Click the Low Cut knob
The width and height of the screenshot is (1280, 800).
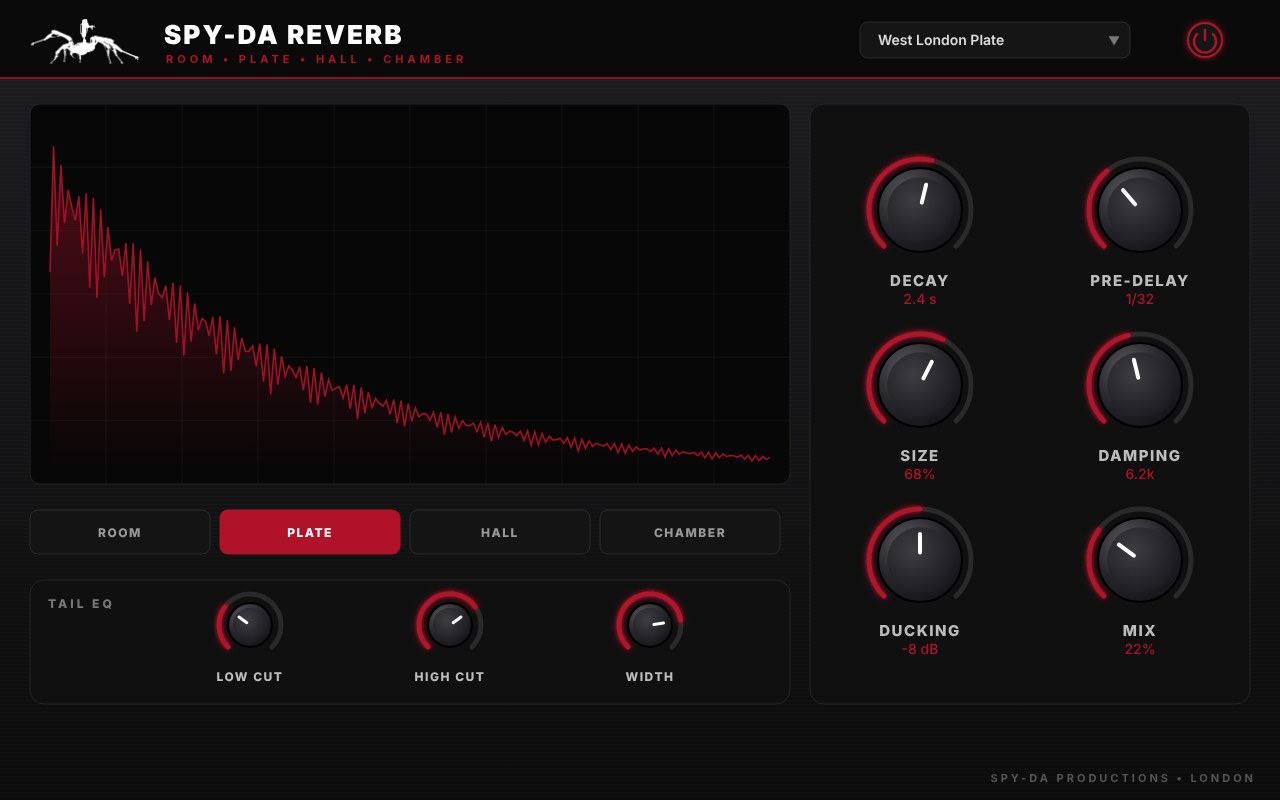click(250, 625)
